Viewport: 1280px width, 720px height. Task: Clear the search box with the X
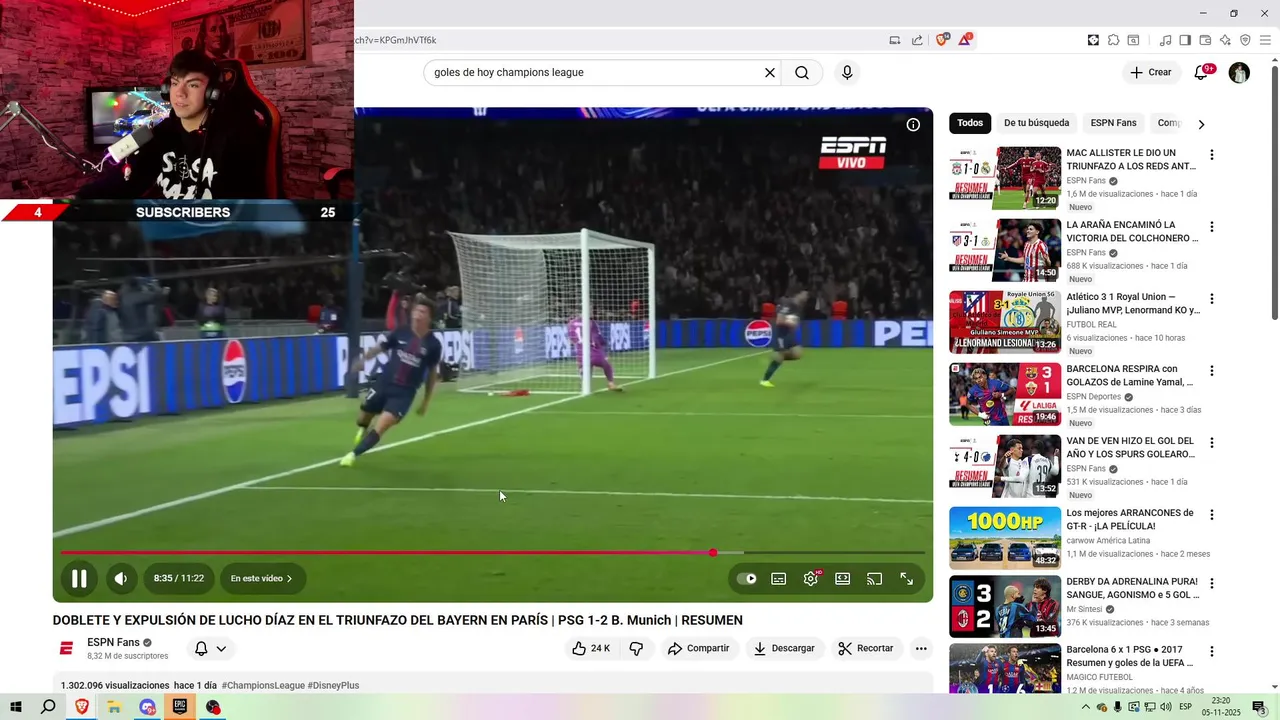(770, 72)
